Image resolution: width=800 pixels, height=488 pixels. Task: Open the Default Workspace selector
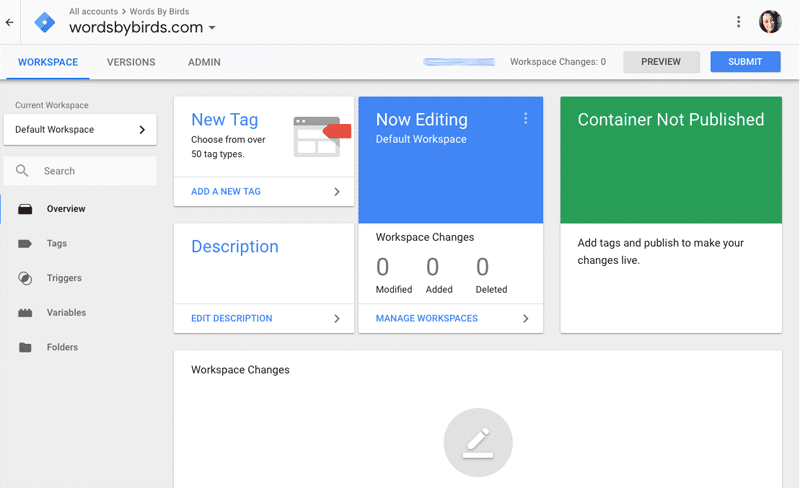point(80,129)
